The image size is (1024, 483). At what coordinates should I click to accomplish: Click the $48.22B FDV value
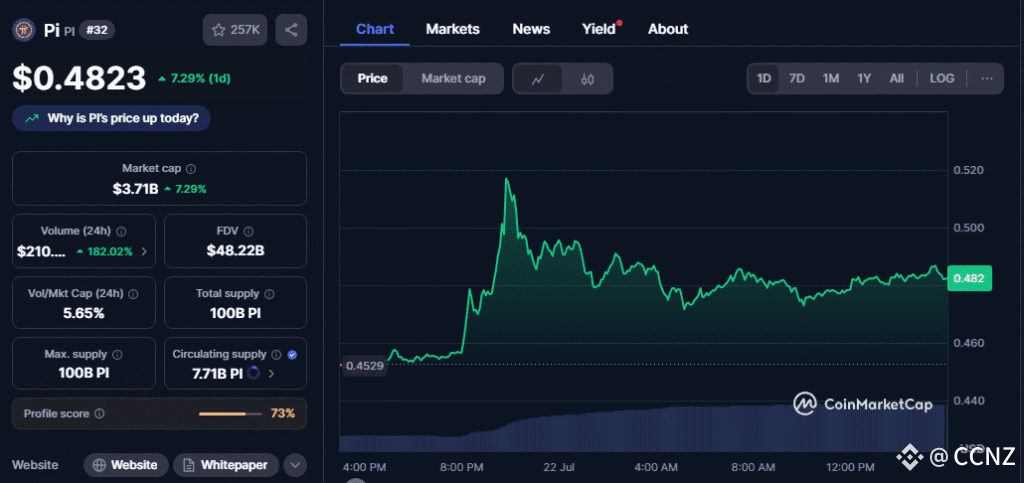[235, 251]
